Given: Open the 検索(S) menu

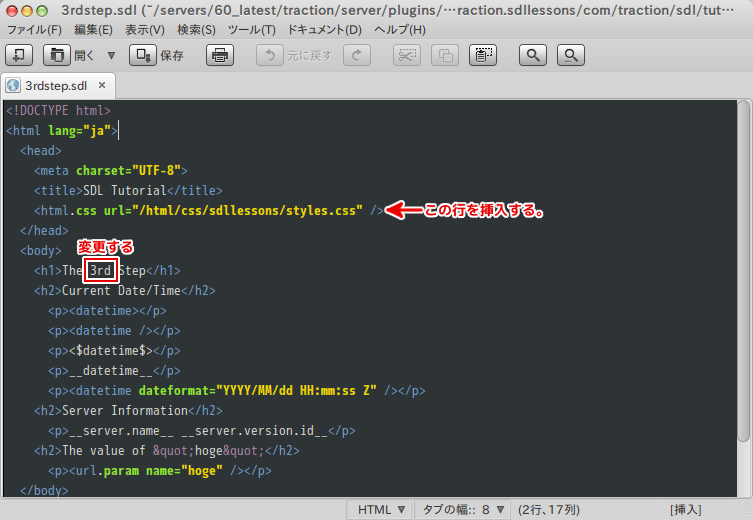Looking at the screenshot, I should click(x=196, y=30).
